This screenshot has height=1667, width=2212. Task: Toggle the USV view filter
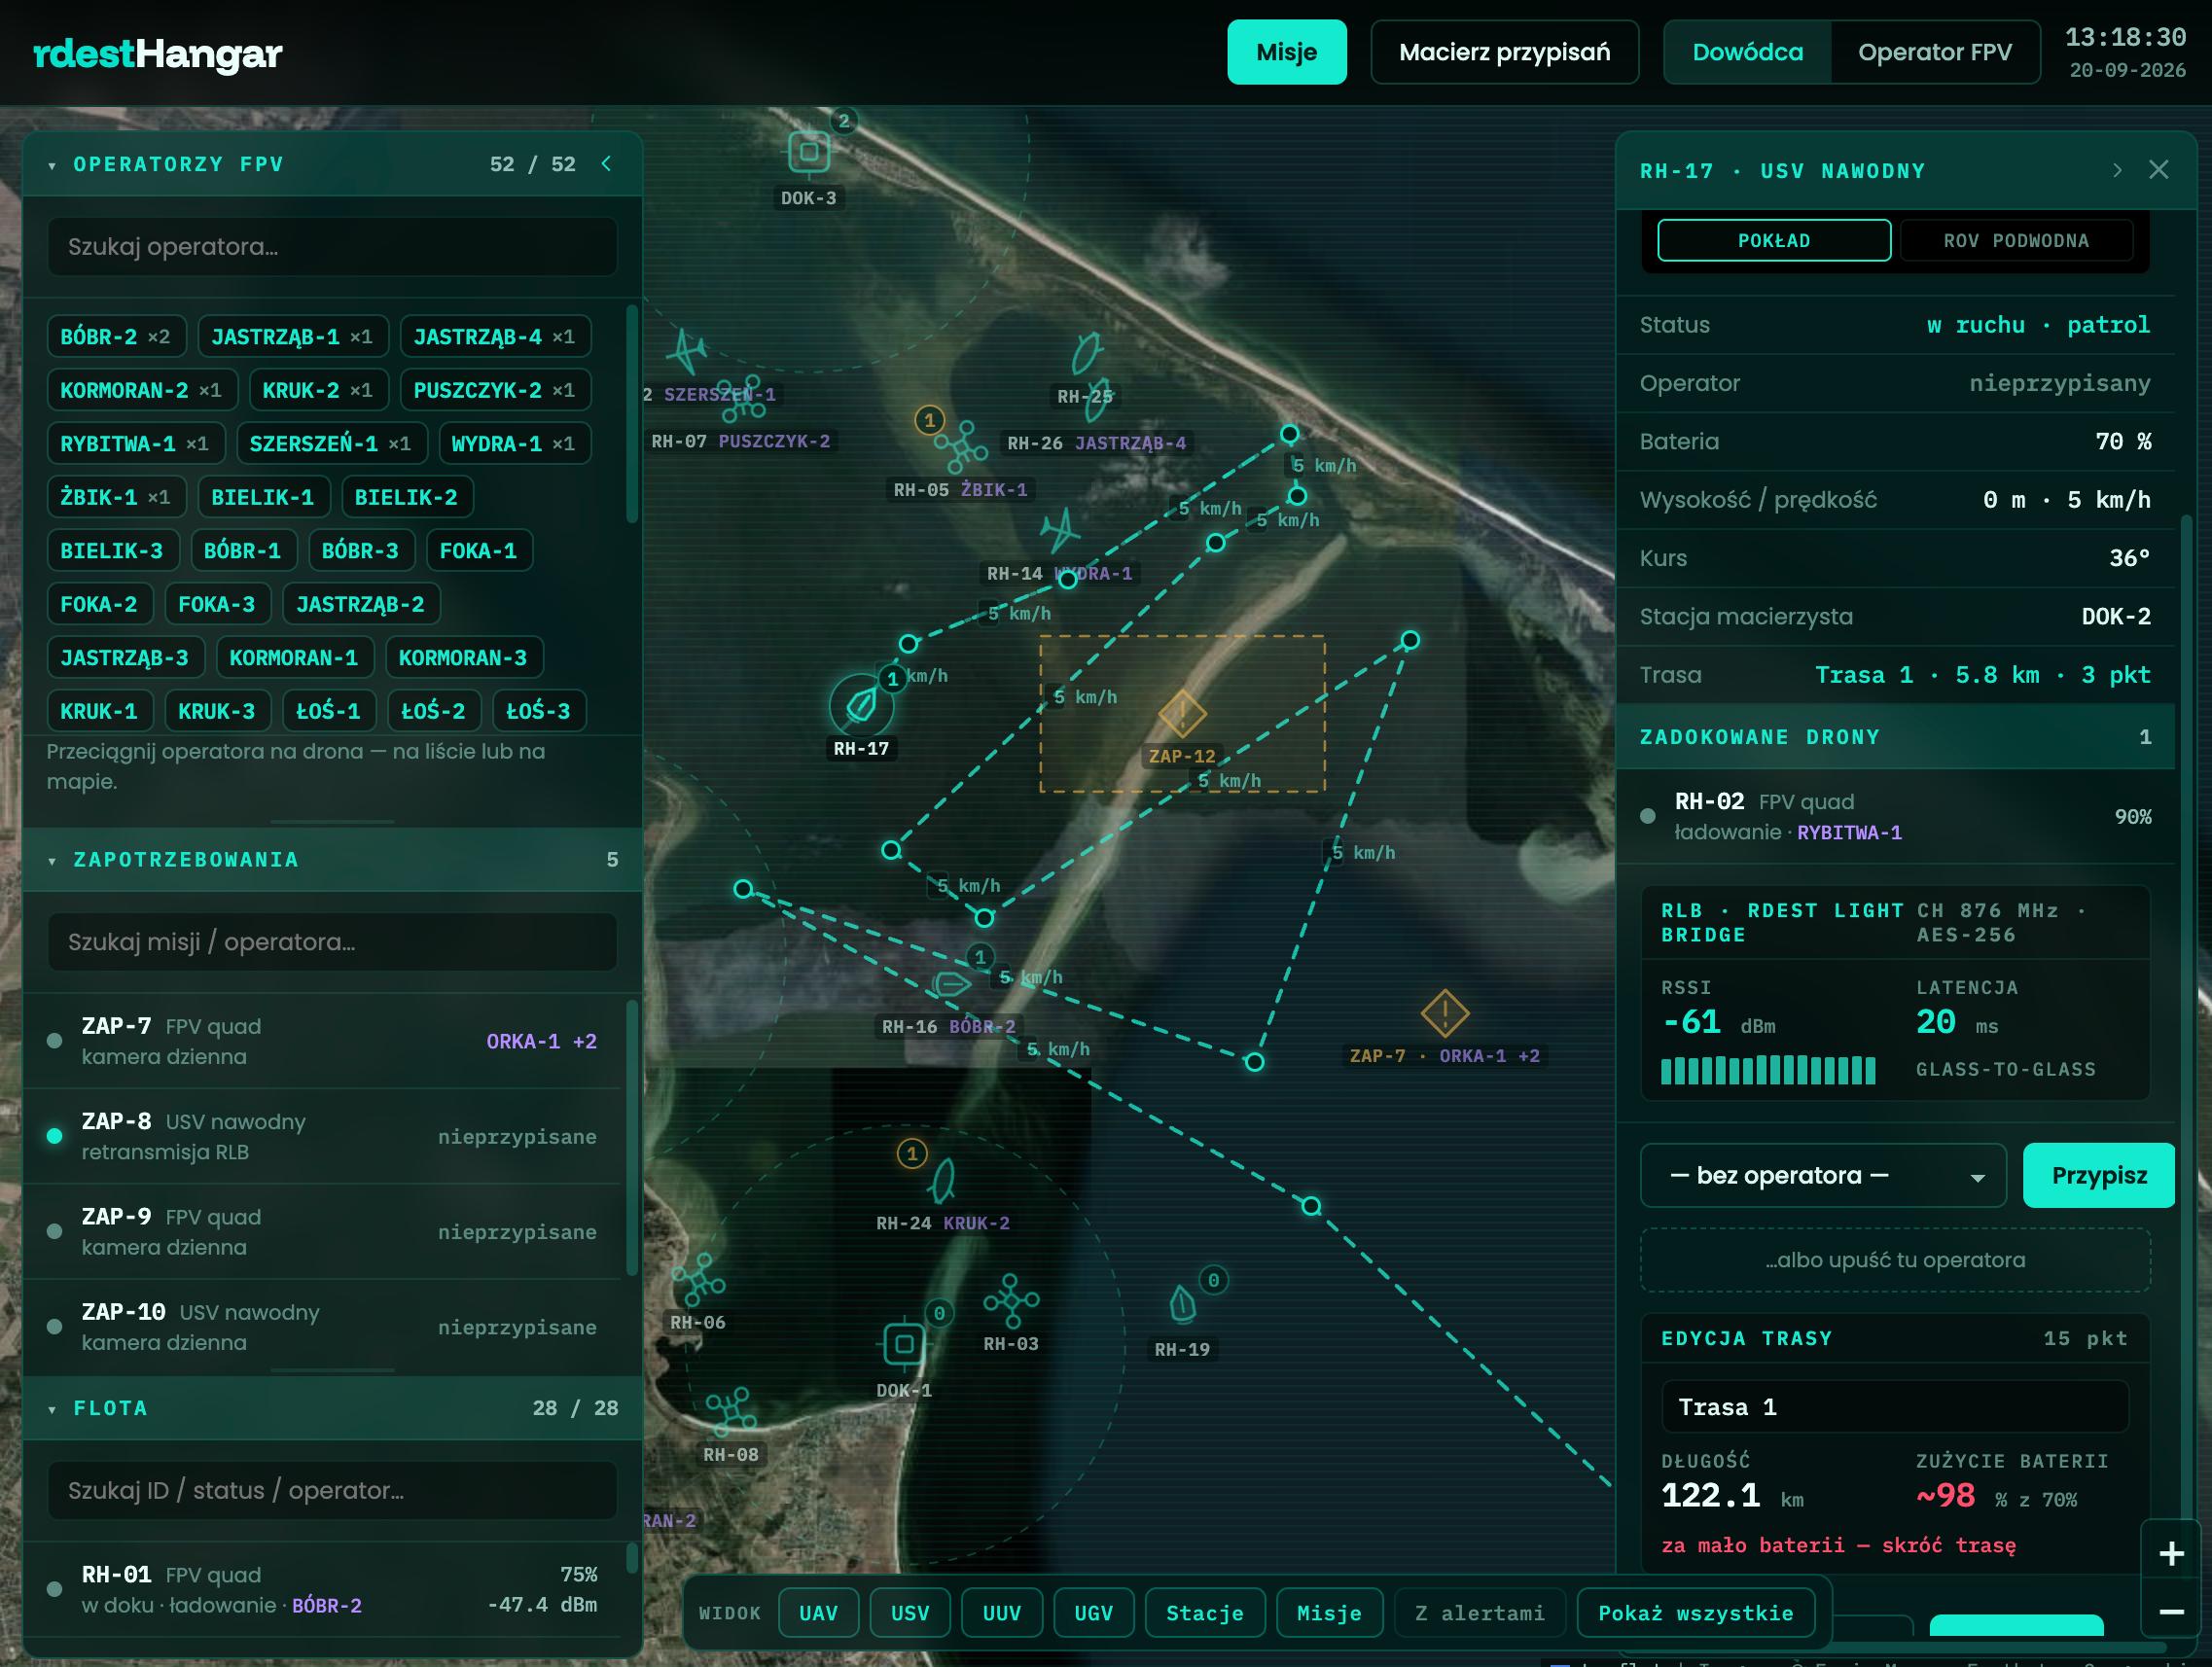(x=910, y=1613)
